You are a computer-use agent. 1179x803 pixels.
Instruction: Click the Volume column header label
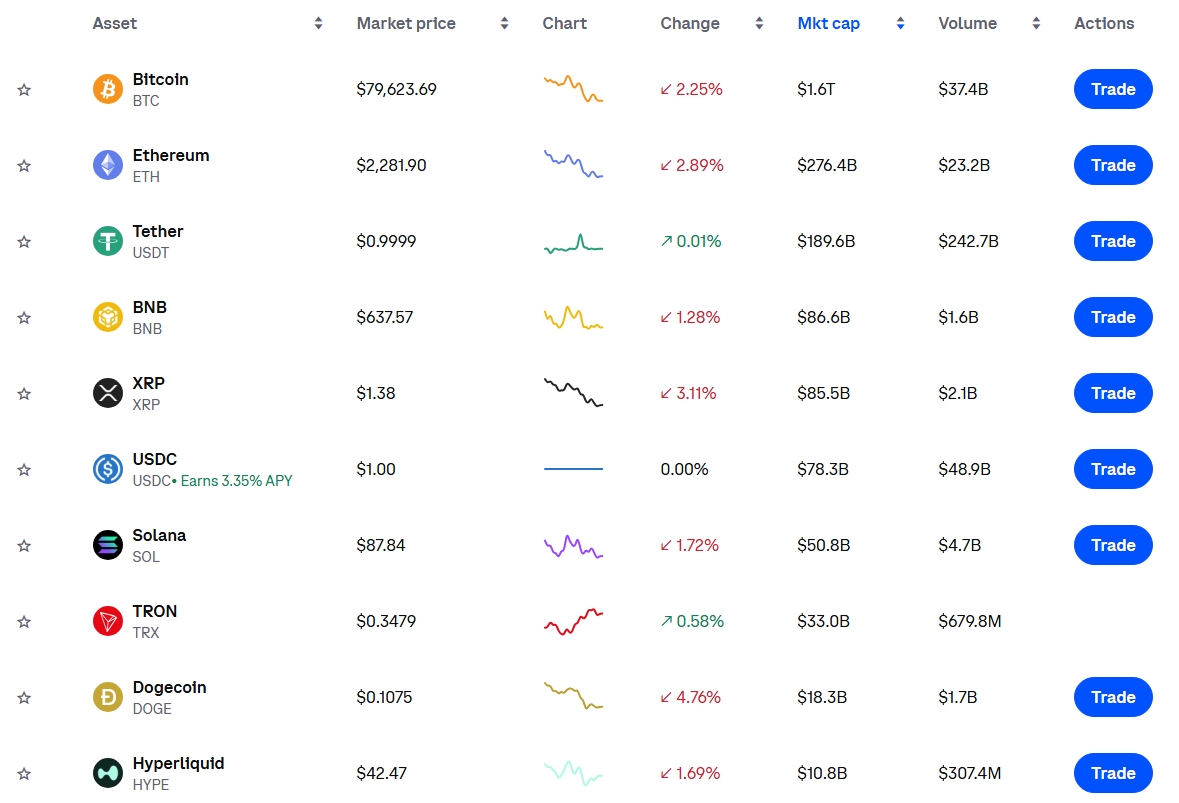968,23
